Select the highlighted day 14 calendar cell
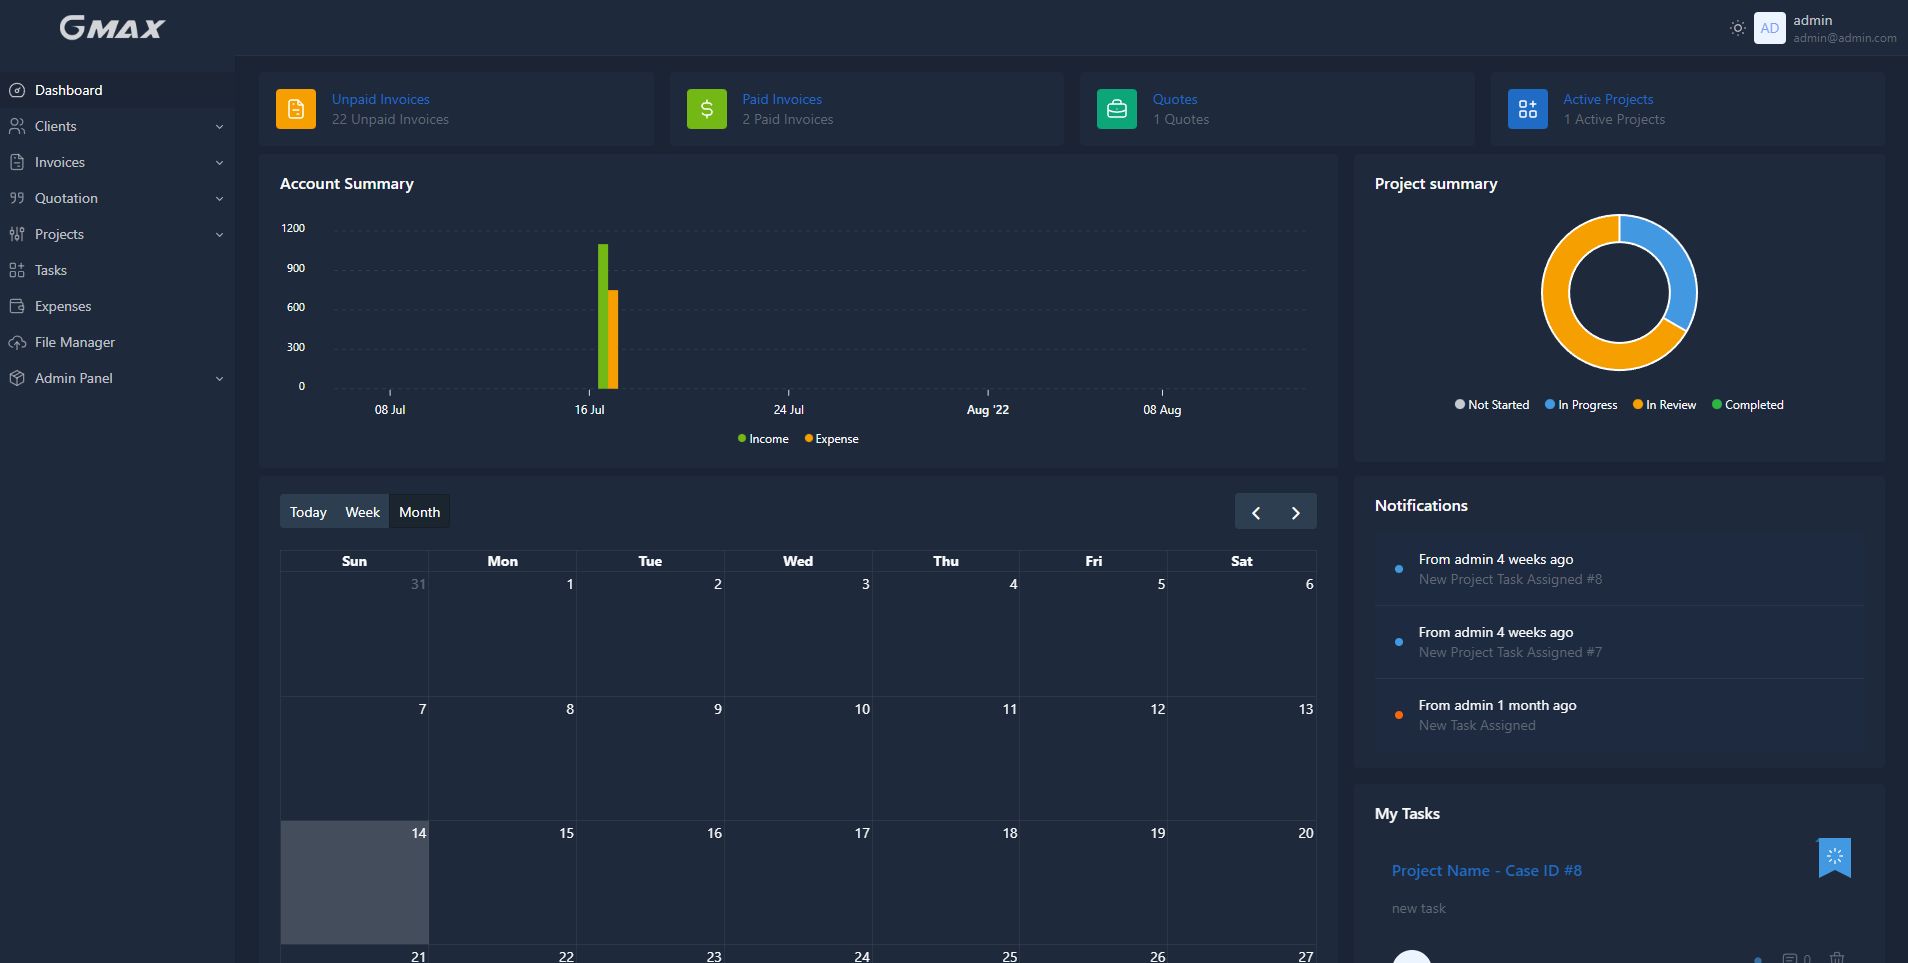The height and width of the screenshot is (963, 1908). pyautogui.click(x=354, y=882)
